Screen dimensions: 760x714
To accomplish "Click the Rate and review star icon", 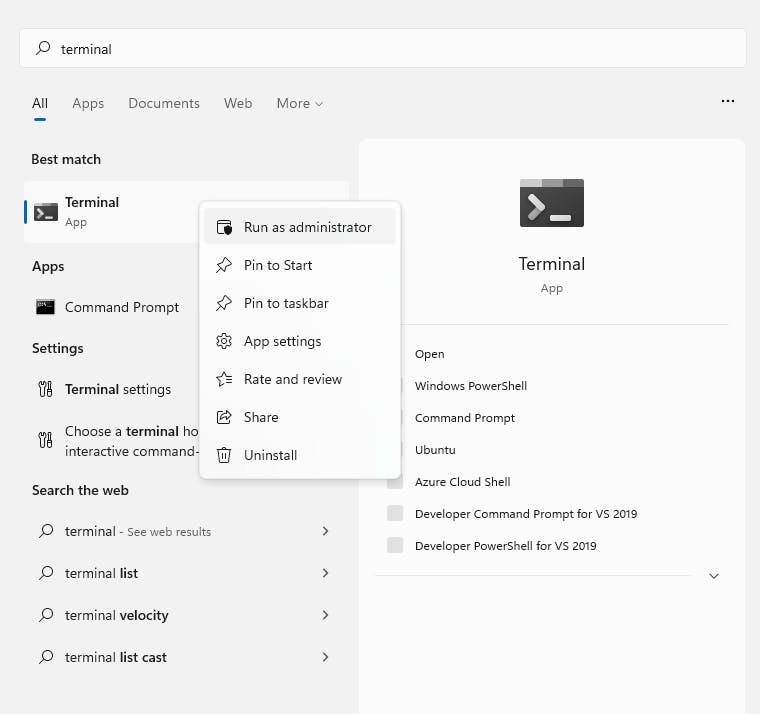I will (224, 379).
